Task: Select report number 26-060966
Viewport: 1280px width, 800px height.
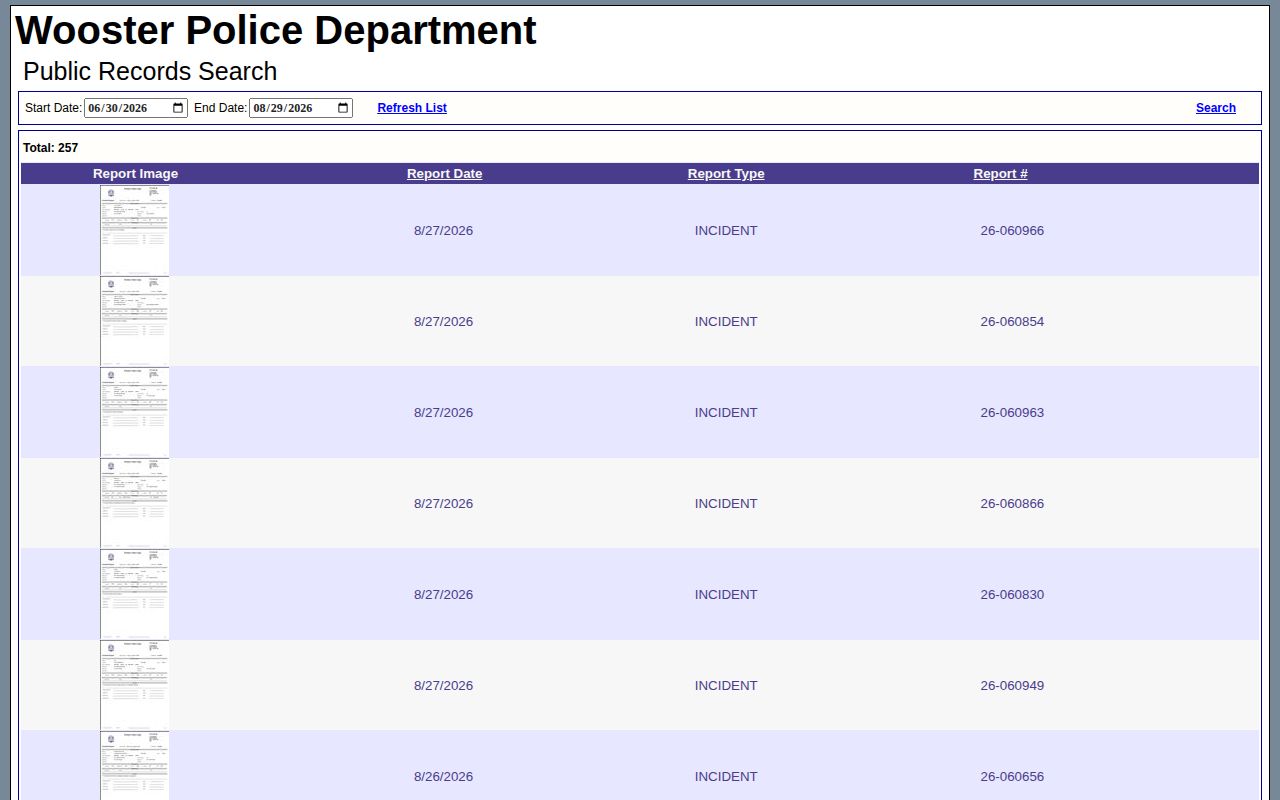Action: click(x=1012, y=231)
